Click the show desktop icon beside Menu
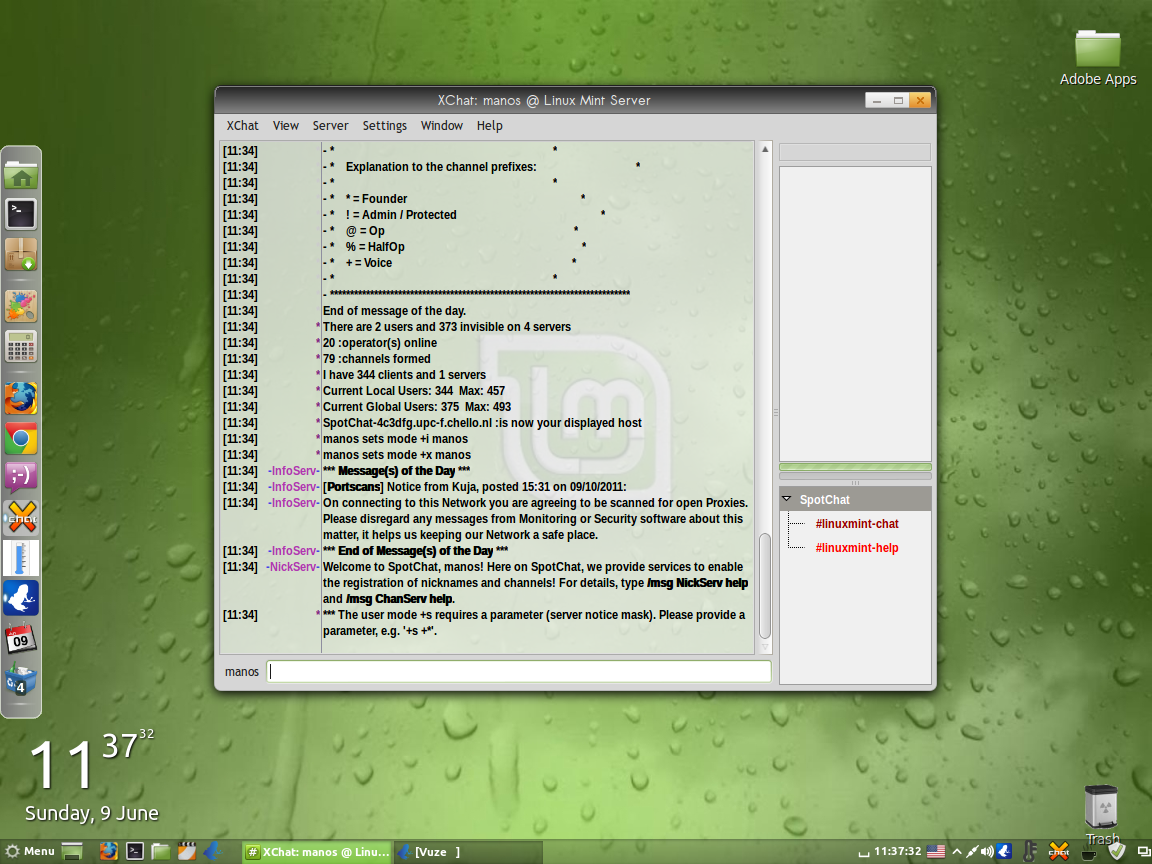The width and height of the screenshot is (1152, 864). [x=72, y=852]
